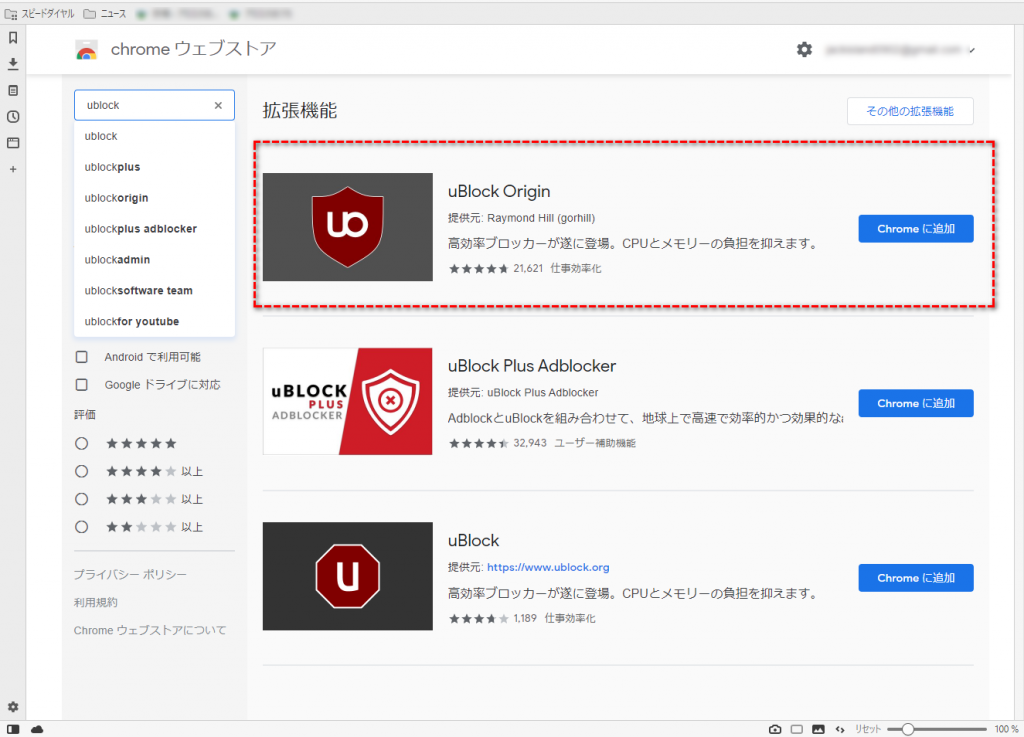The image size is (1024, 737).
Task: Click 'Chrome に追加' for uBlock Origin
Action: click(x=915, y=229)
